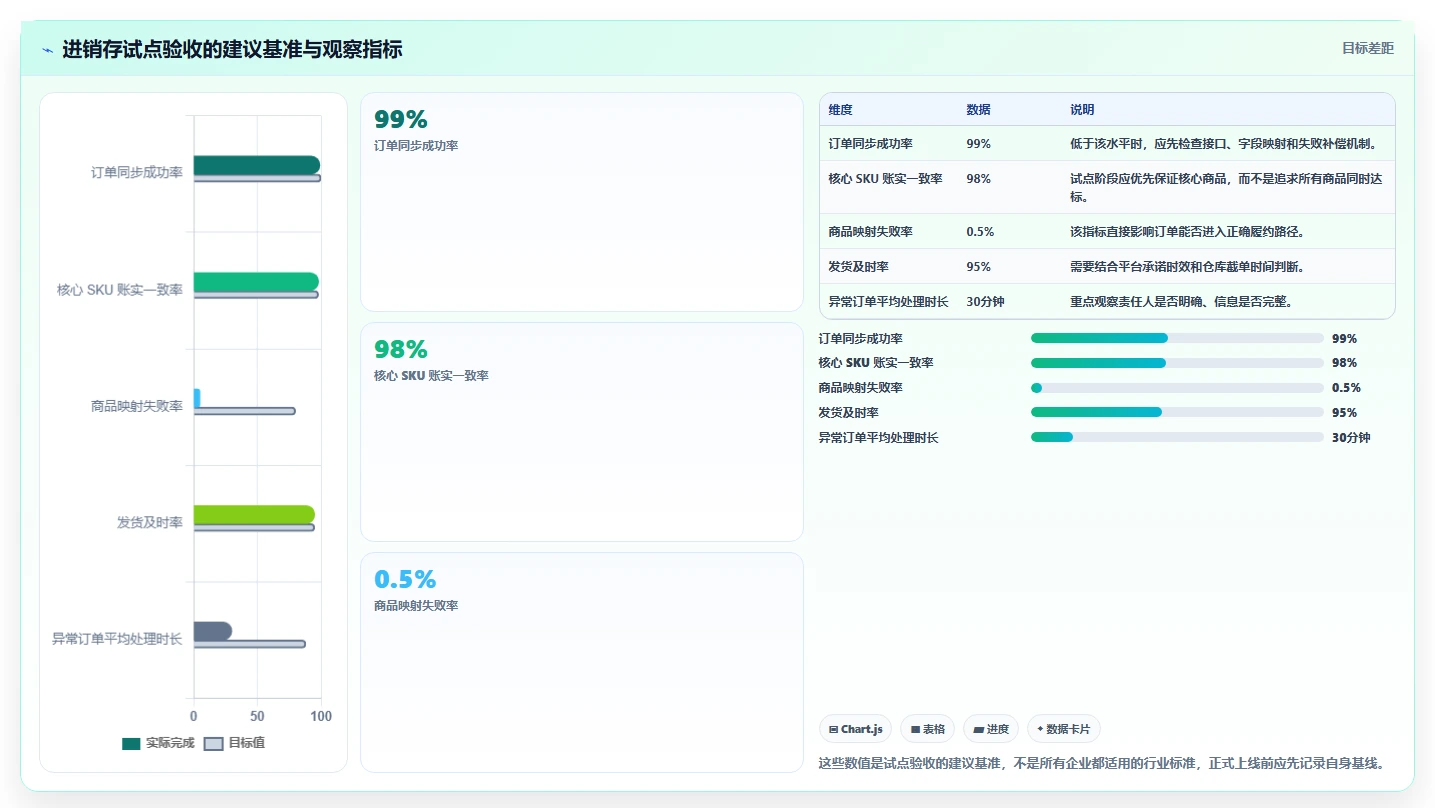Click the description 该指标直接影响订单能否进入正确履约路径

click(1187, 232)
